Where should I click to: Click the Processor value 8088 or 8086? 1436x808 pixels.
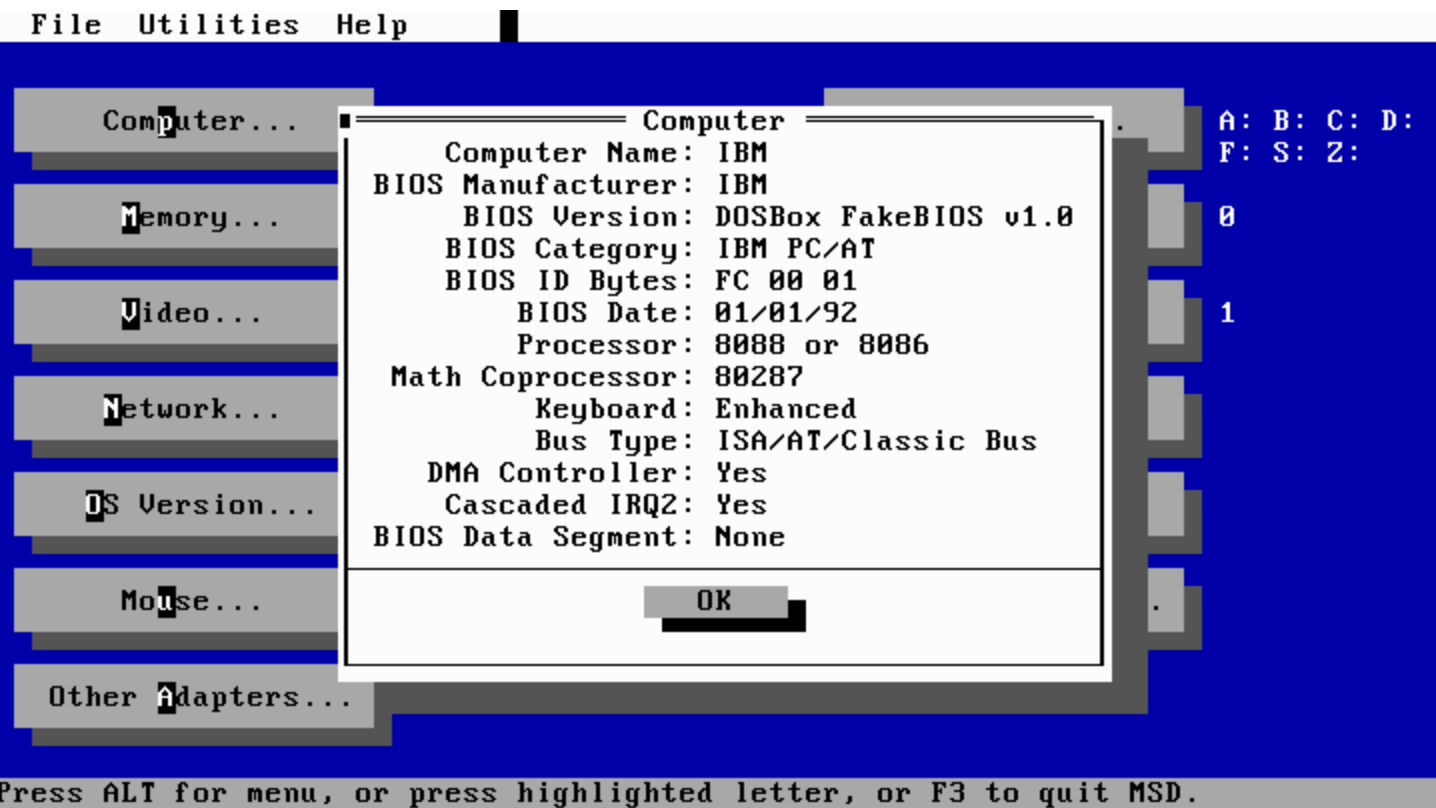coord(822,345)
